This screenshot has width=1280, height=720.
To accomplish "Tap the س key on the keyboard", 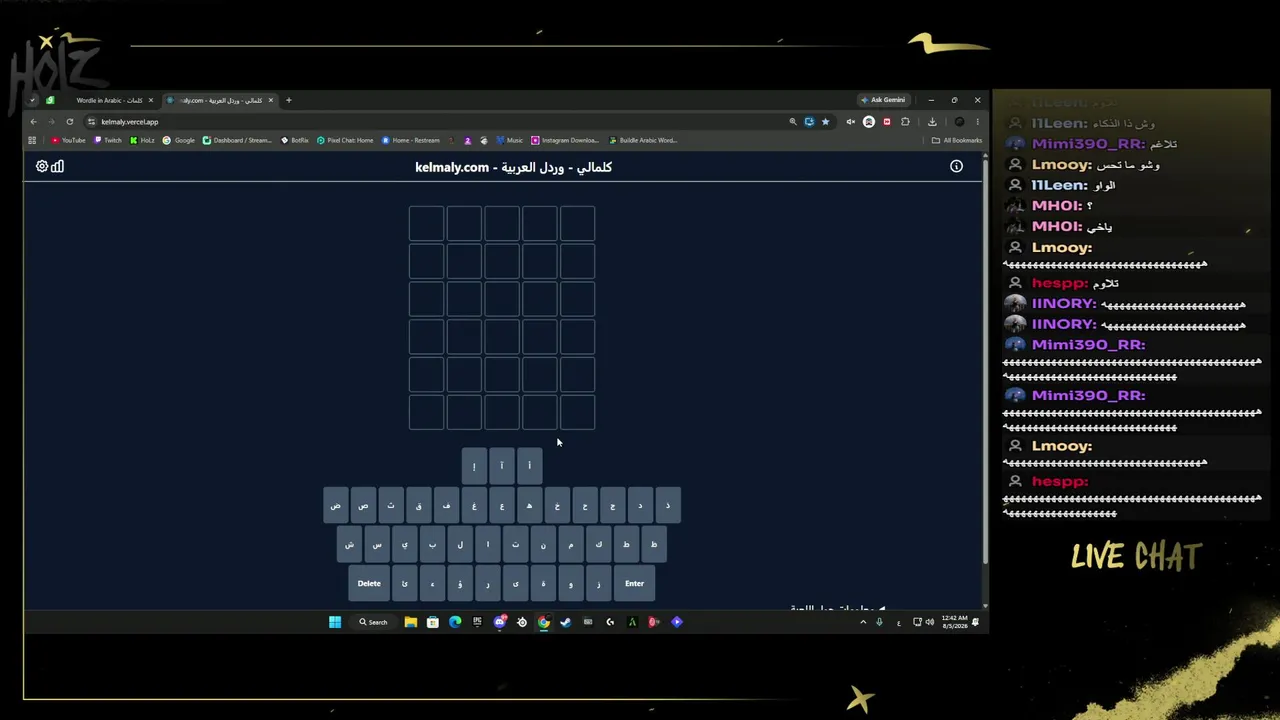I will (x=377, y=544).
